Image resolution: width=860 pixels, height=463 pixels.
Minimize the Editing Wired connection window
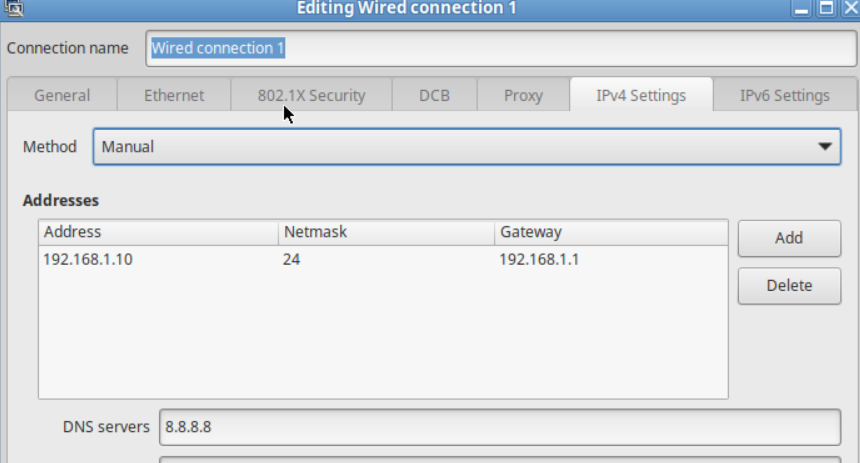coord(803,8)
